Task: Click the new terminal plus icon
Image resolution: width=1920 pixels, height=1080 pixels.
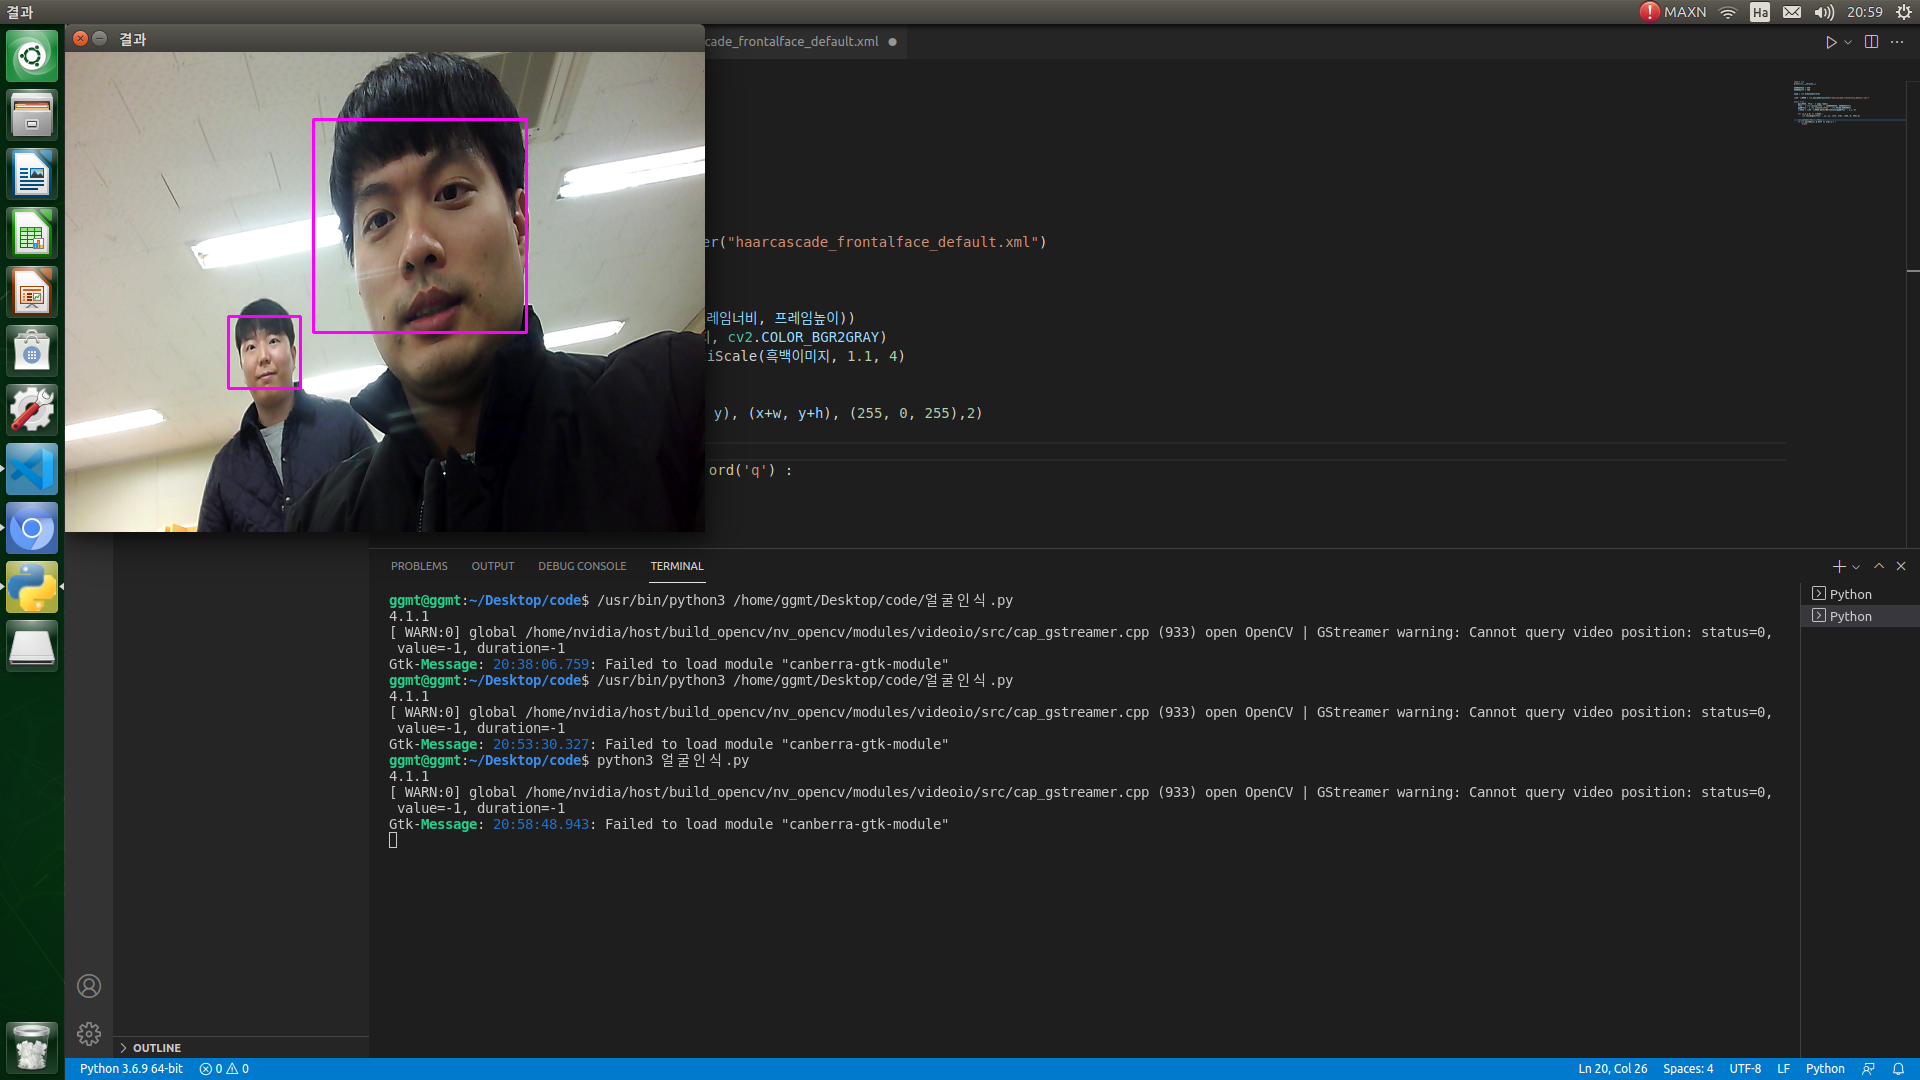Action: pos(1838,566)
